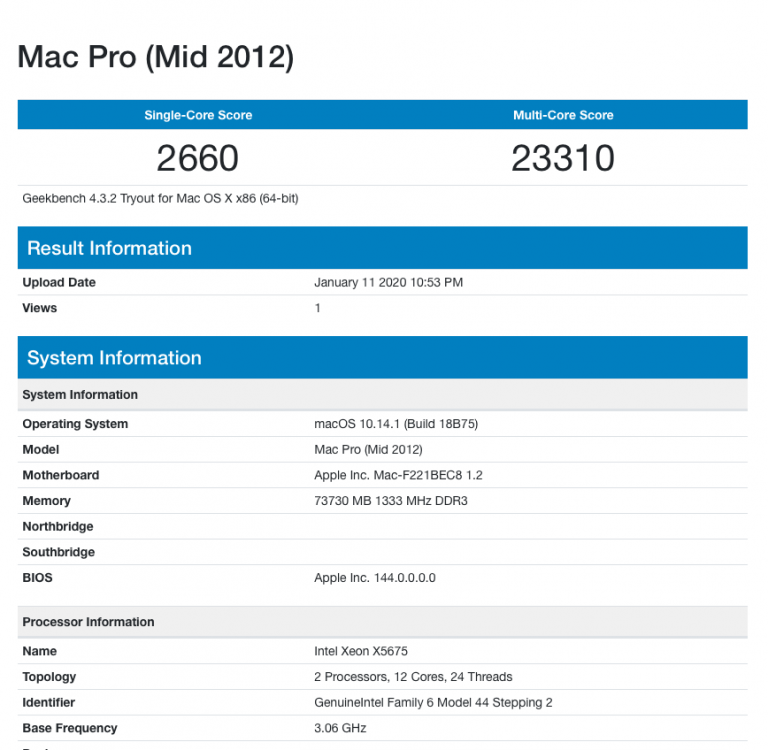Select the '73730 MB 1333 MHz DDR3' value
768x750 pixels.
tap(391, 501)
